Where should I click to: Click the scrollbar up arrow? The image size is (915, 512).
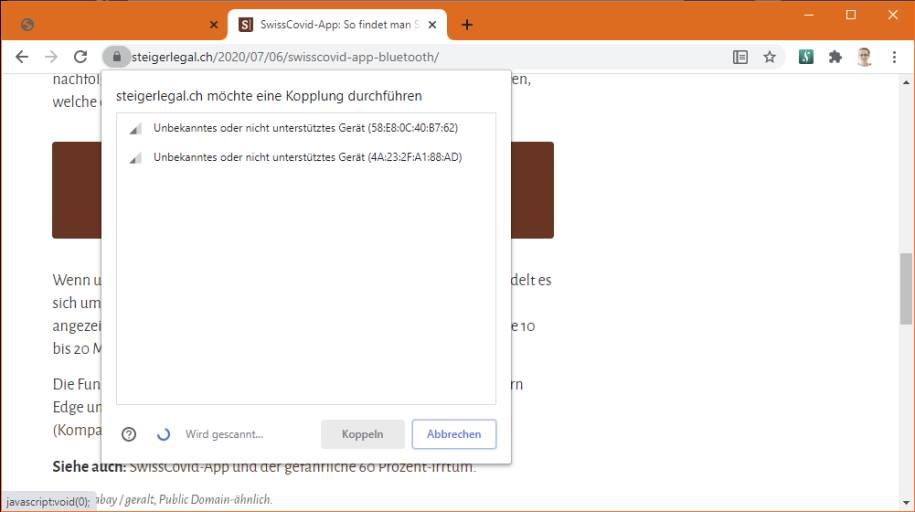[x=906, y=82]
